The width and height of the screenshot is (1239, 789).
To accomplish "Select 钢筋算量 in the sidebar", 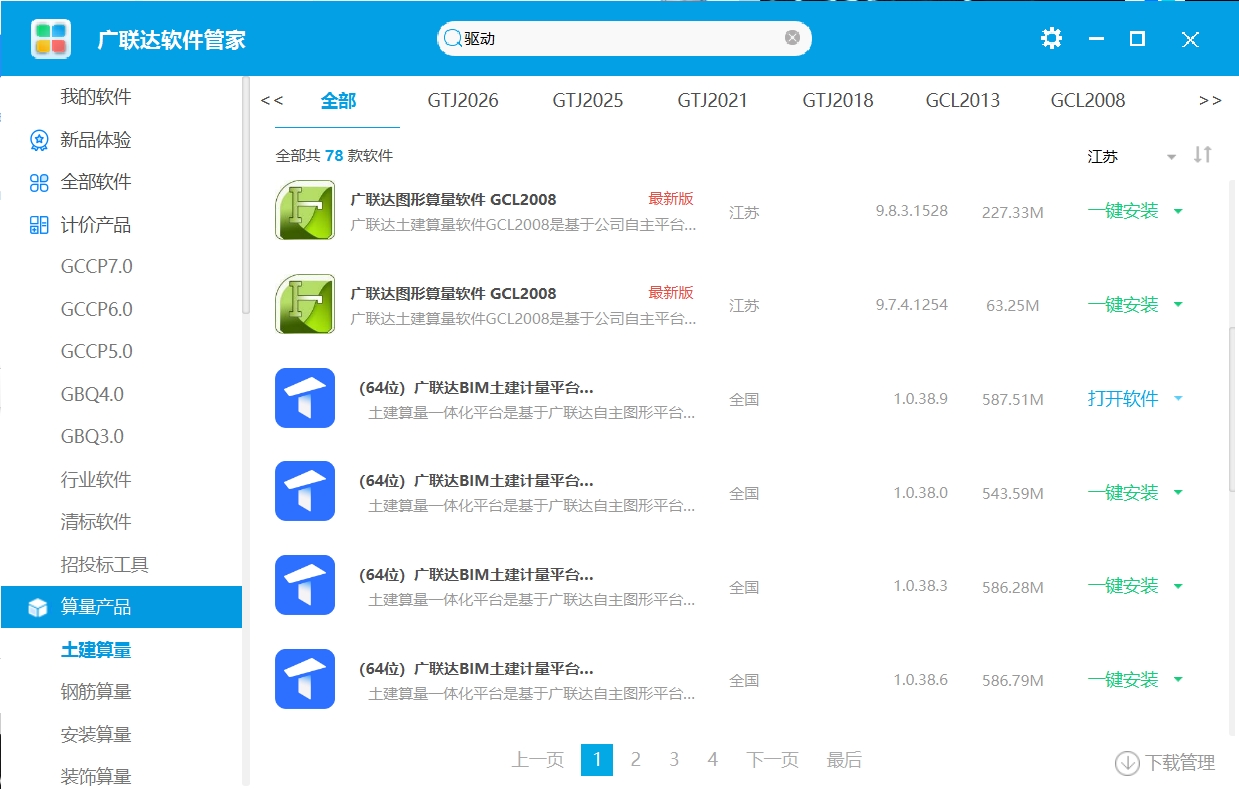I will (96, 692).
